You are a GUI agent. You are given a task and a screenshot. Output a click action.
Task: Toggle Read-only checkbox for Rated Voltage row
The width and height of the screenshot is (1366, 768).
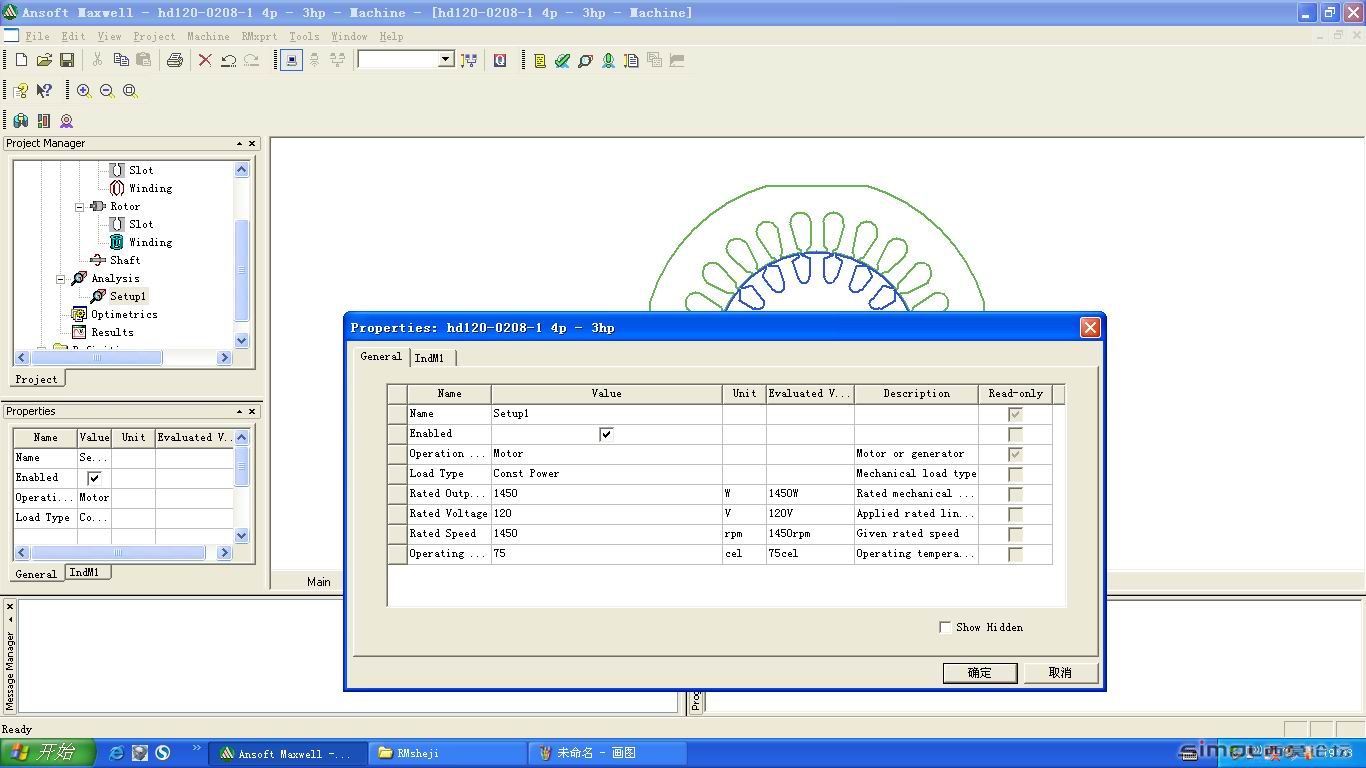point(1015,514)
